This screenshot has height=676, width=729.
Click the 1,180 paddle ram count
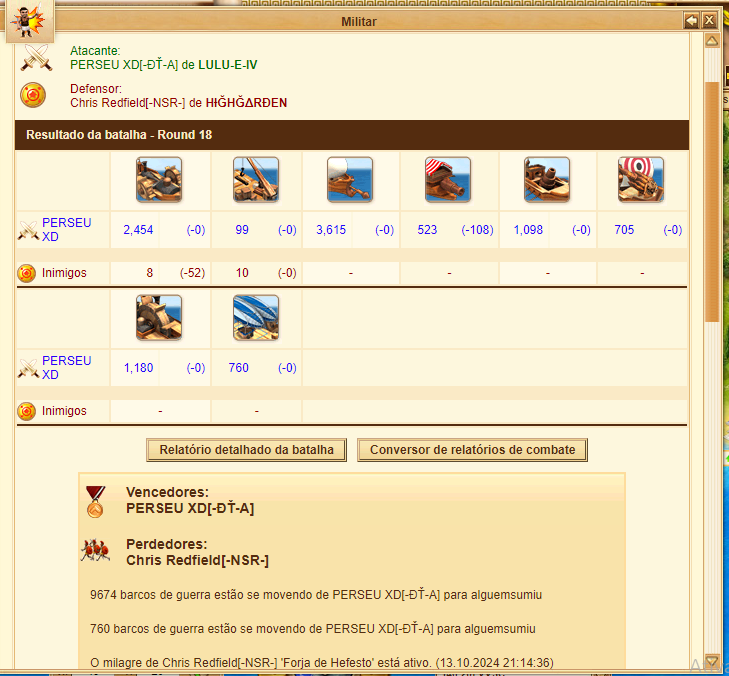pos(139,368)
